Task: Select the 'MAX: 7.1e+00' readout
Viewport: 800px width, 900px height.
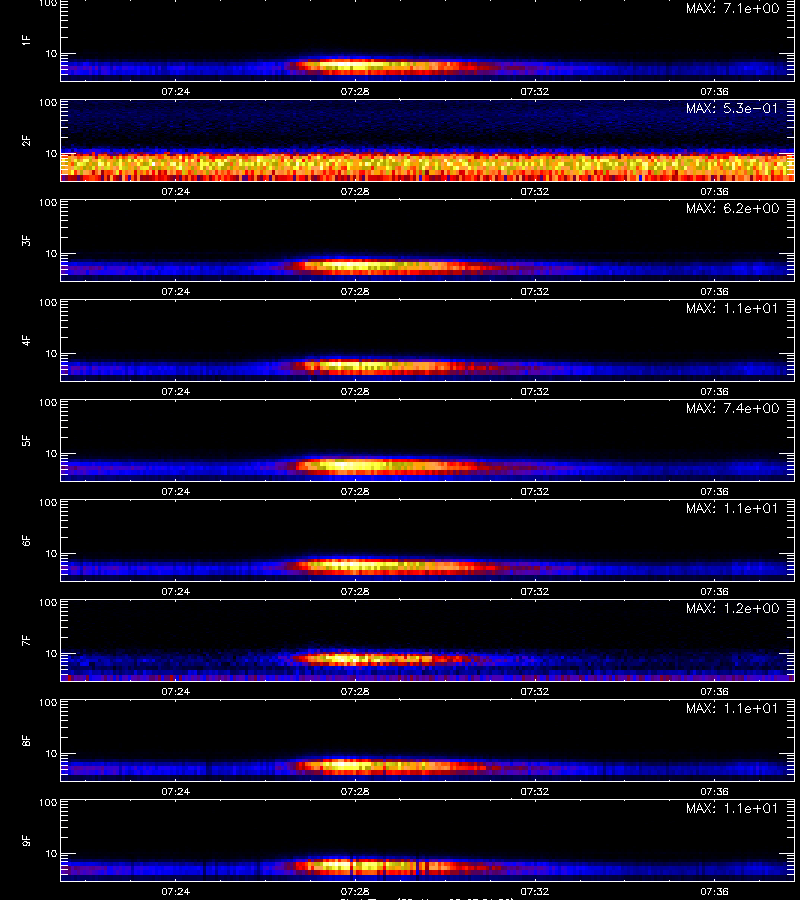Action: (732, 9)
